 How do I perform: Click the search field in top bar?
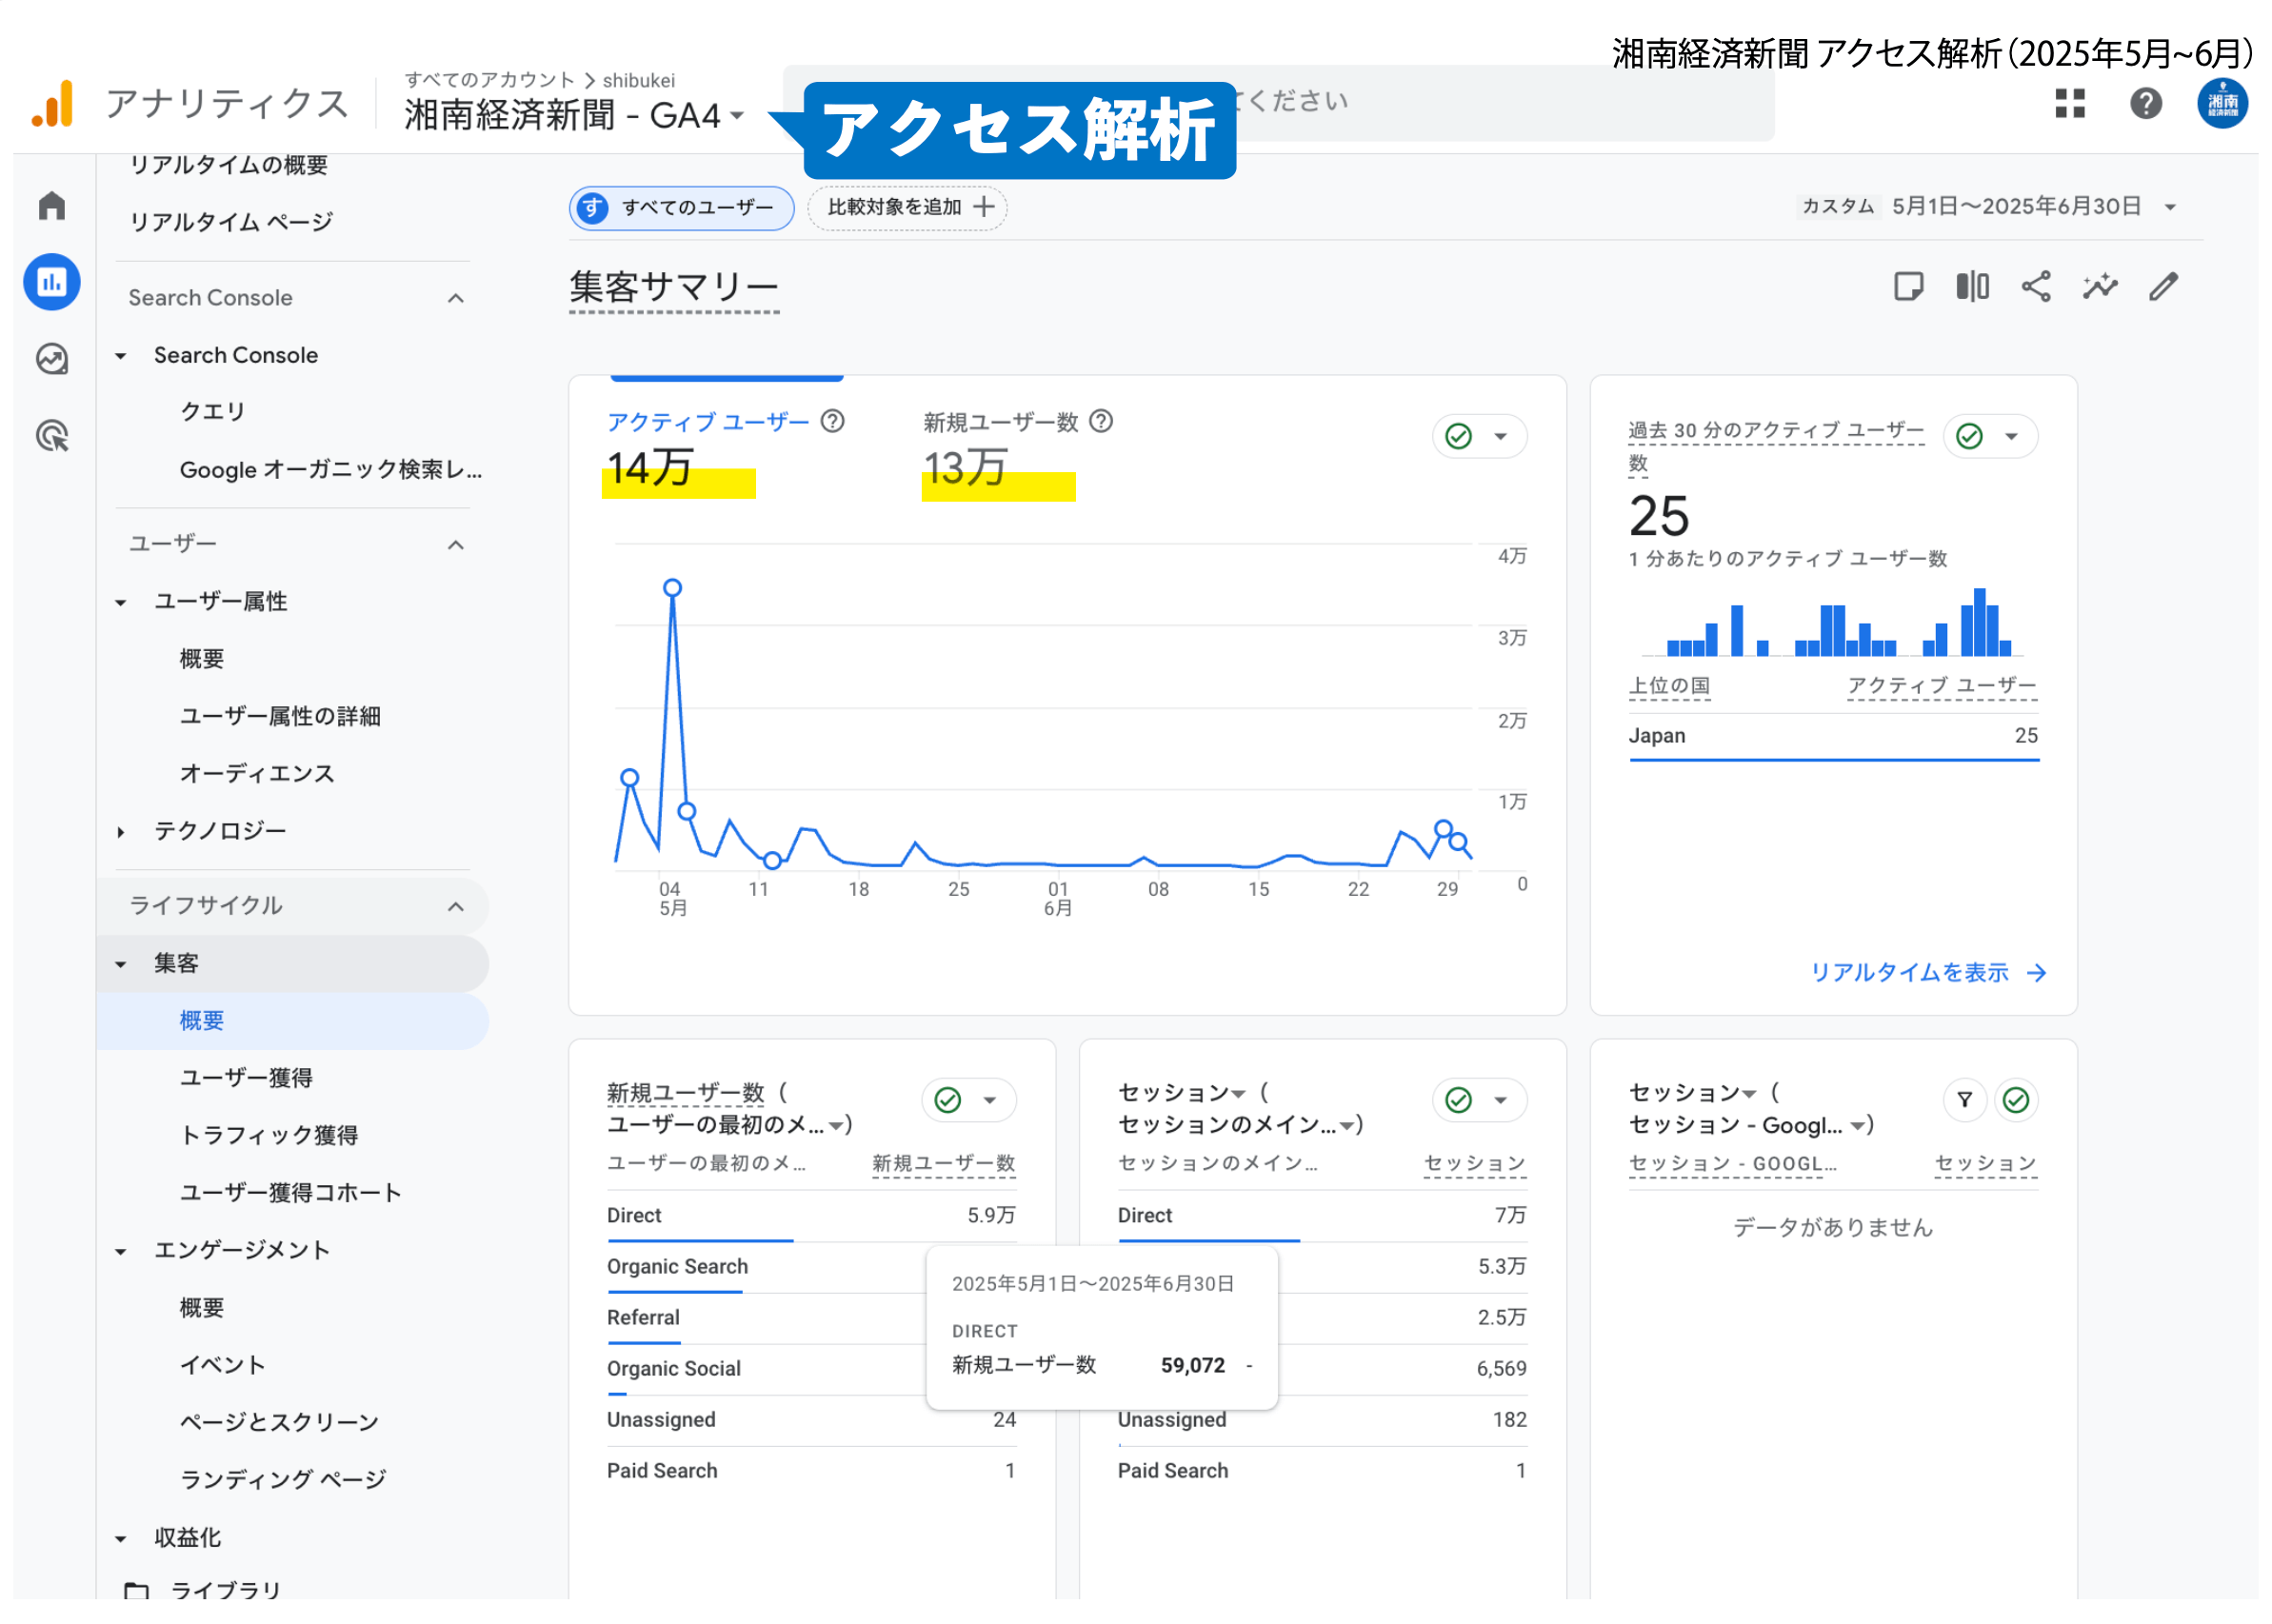(x=1279, y=103)
